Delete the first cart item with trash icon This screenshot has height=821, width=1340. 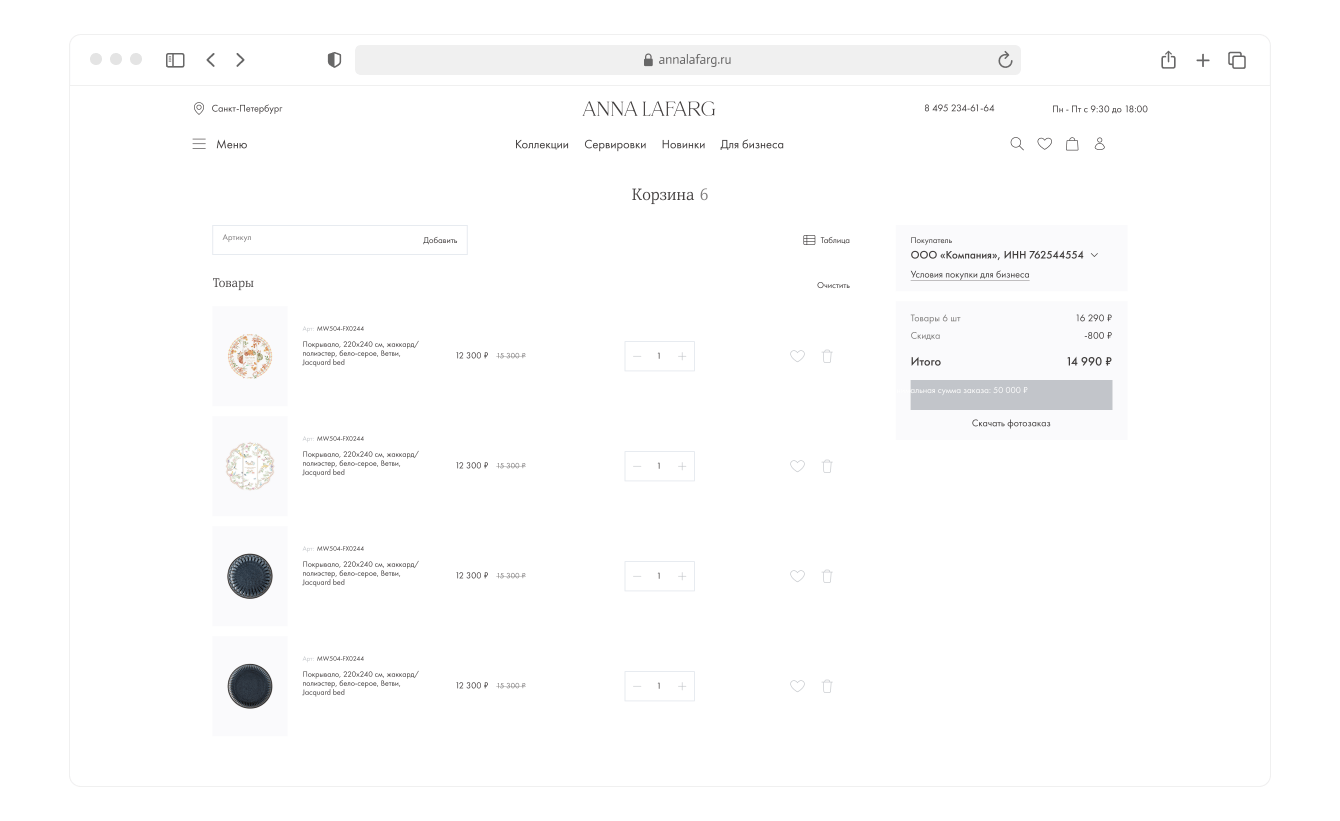point(827,356)
